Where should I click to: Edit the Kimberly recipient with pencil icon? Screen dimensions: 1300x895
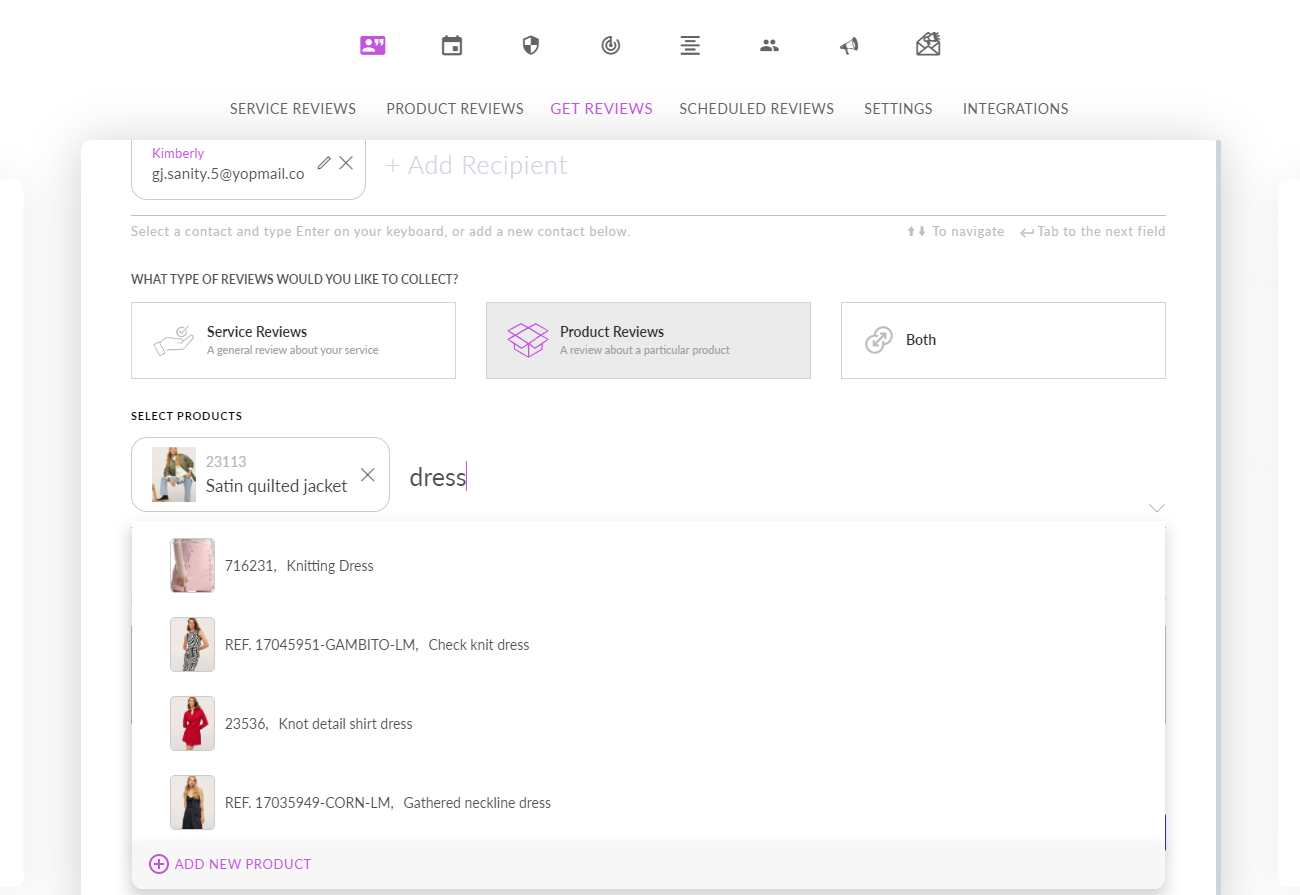pyautogui.click(x=324, y=163)
